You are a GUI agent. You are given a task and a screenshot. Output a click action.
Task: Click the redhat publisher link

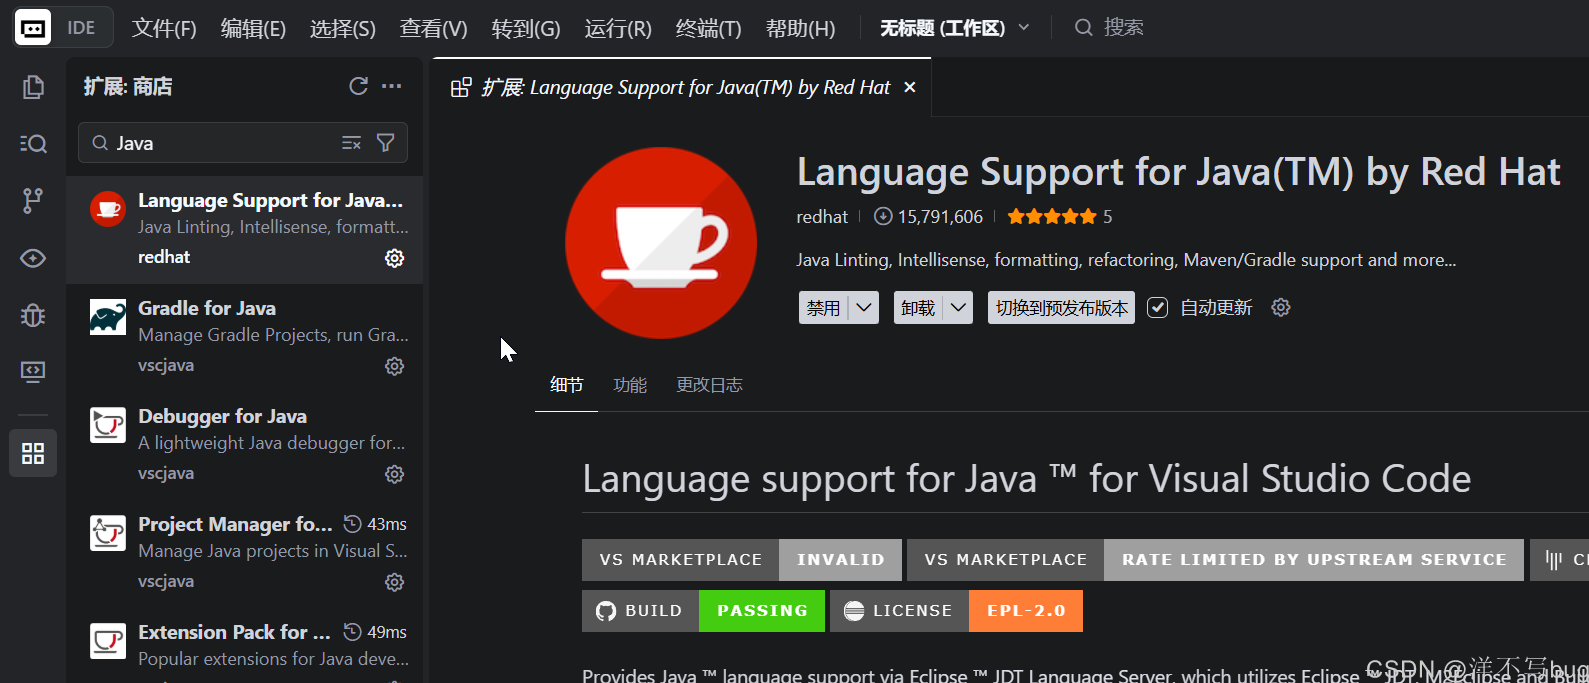coord(822,216)
